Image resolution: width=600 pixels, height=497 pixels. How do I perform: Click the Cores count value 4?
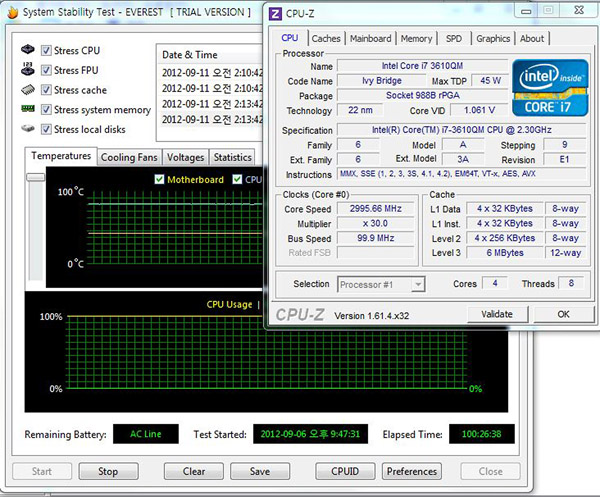(x=495, y=283)
